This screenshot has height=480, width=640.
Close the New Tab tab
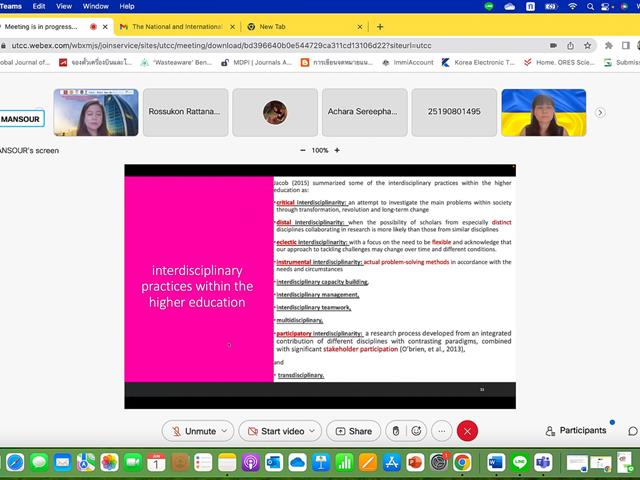pos(360,27)
